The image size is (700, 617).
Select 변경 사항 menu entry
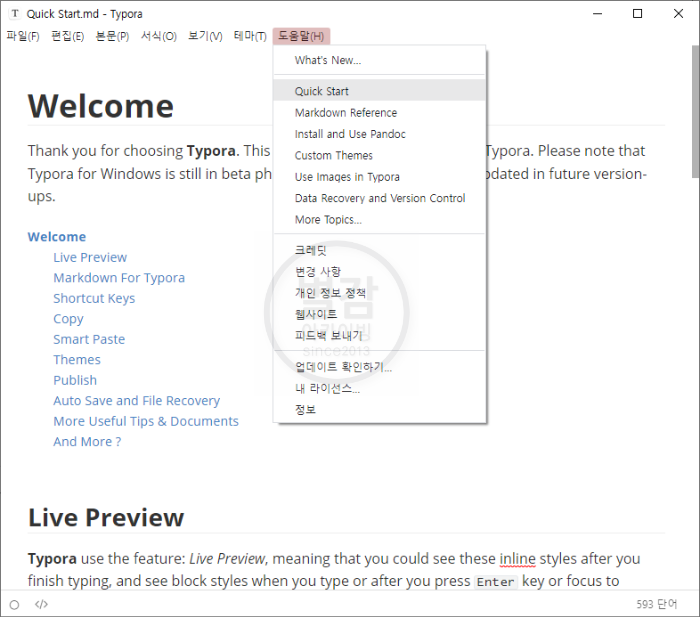pyautogui.click(x=379, y=271)
